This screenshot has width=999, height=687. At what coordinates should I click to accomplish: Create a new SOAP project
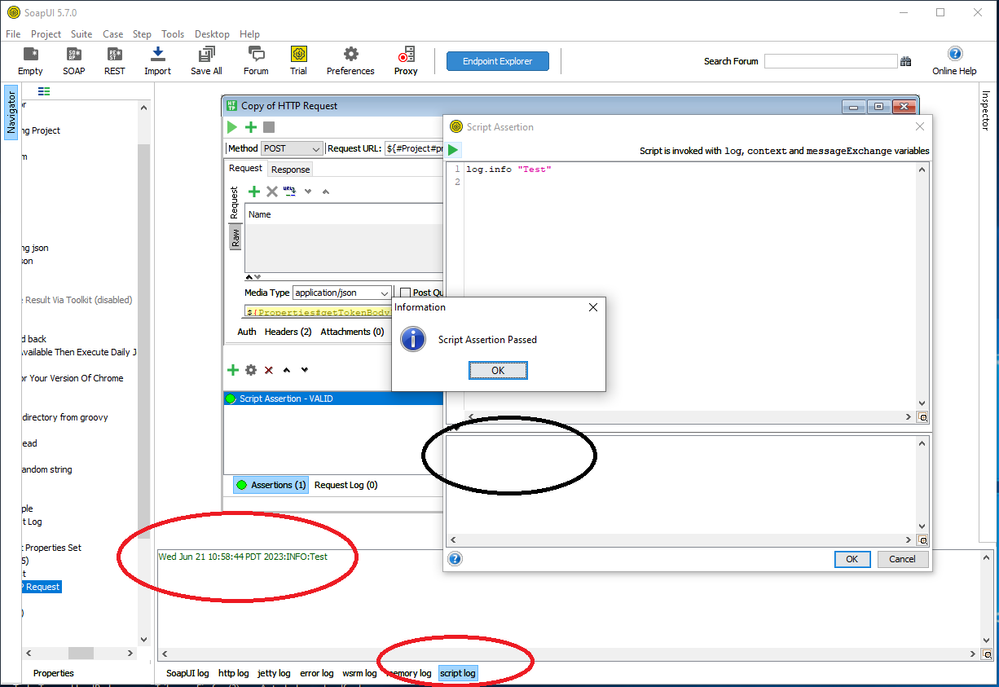tap(74, 61)
